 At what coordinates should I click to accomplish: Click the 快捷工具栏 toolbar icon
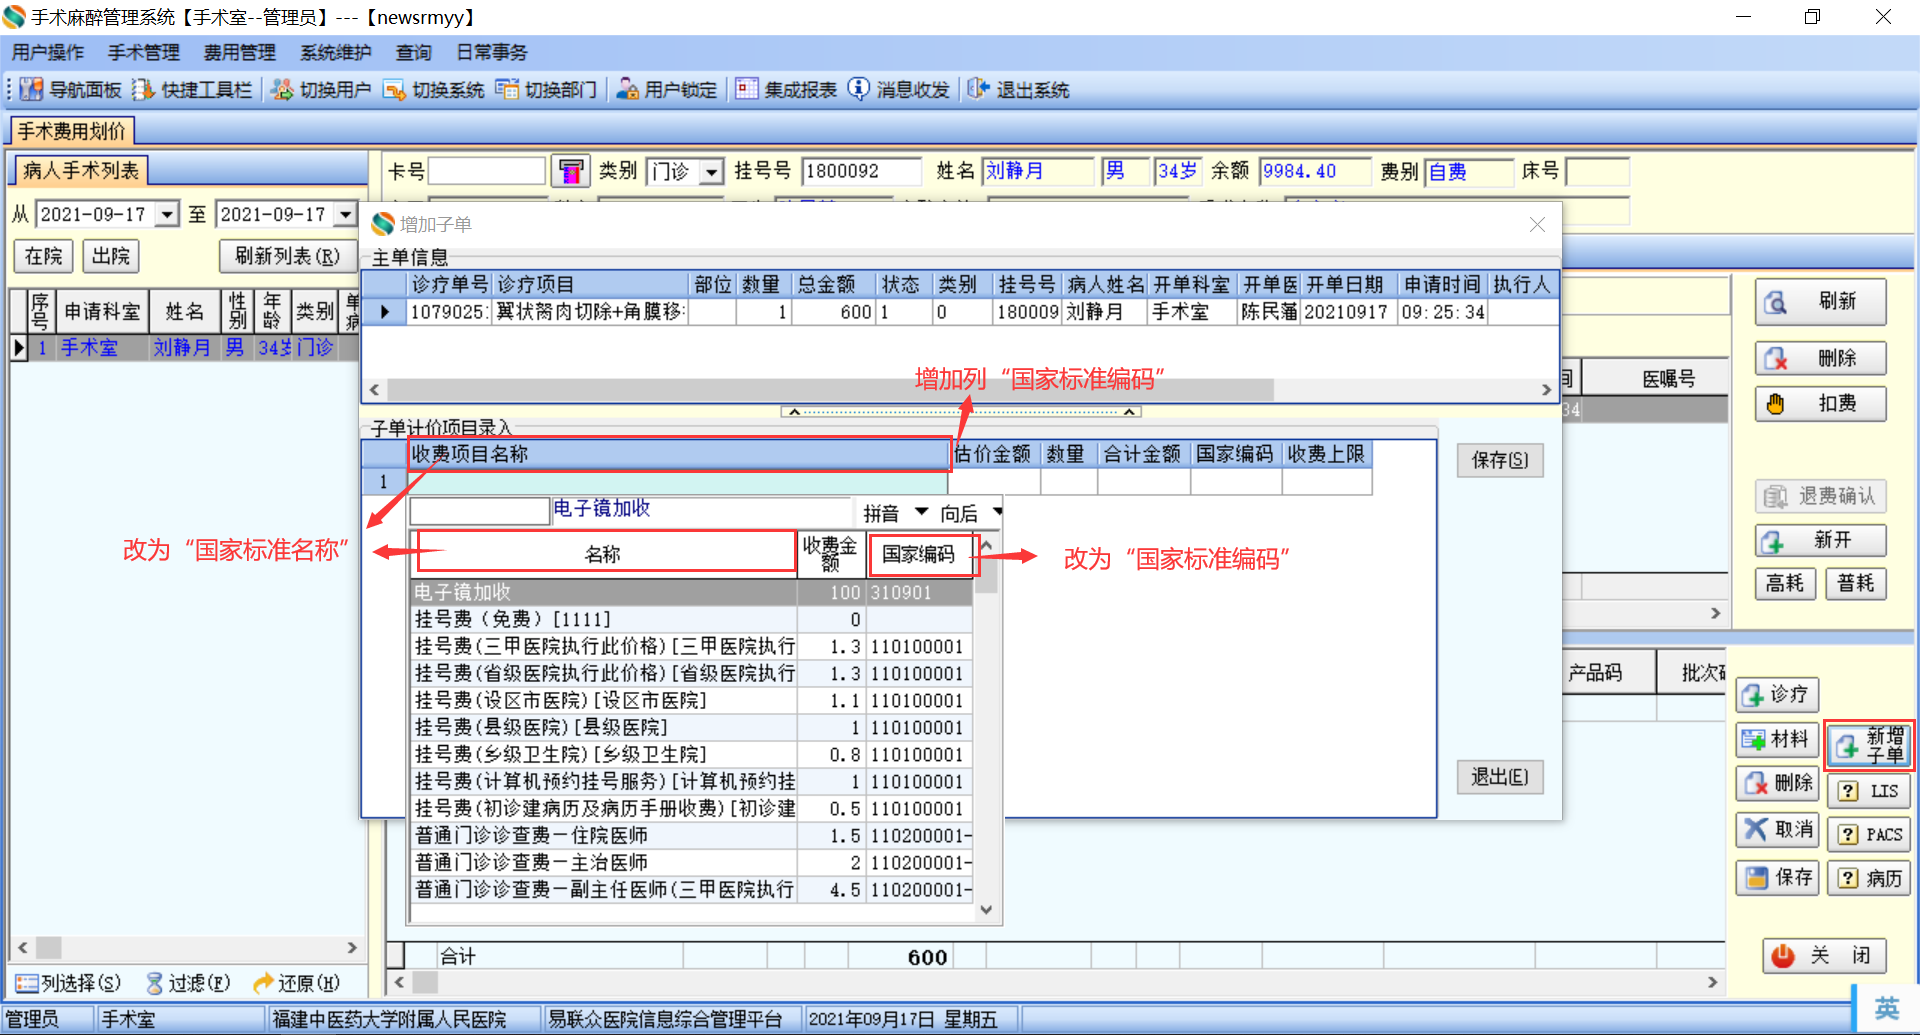(x=143, y=90)
